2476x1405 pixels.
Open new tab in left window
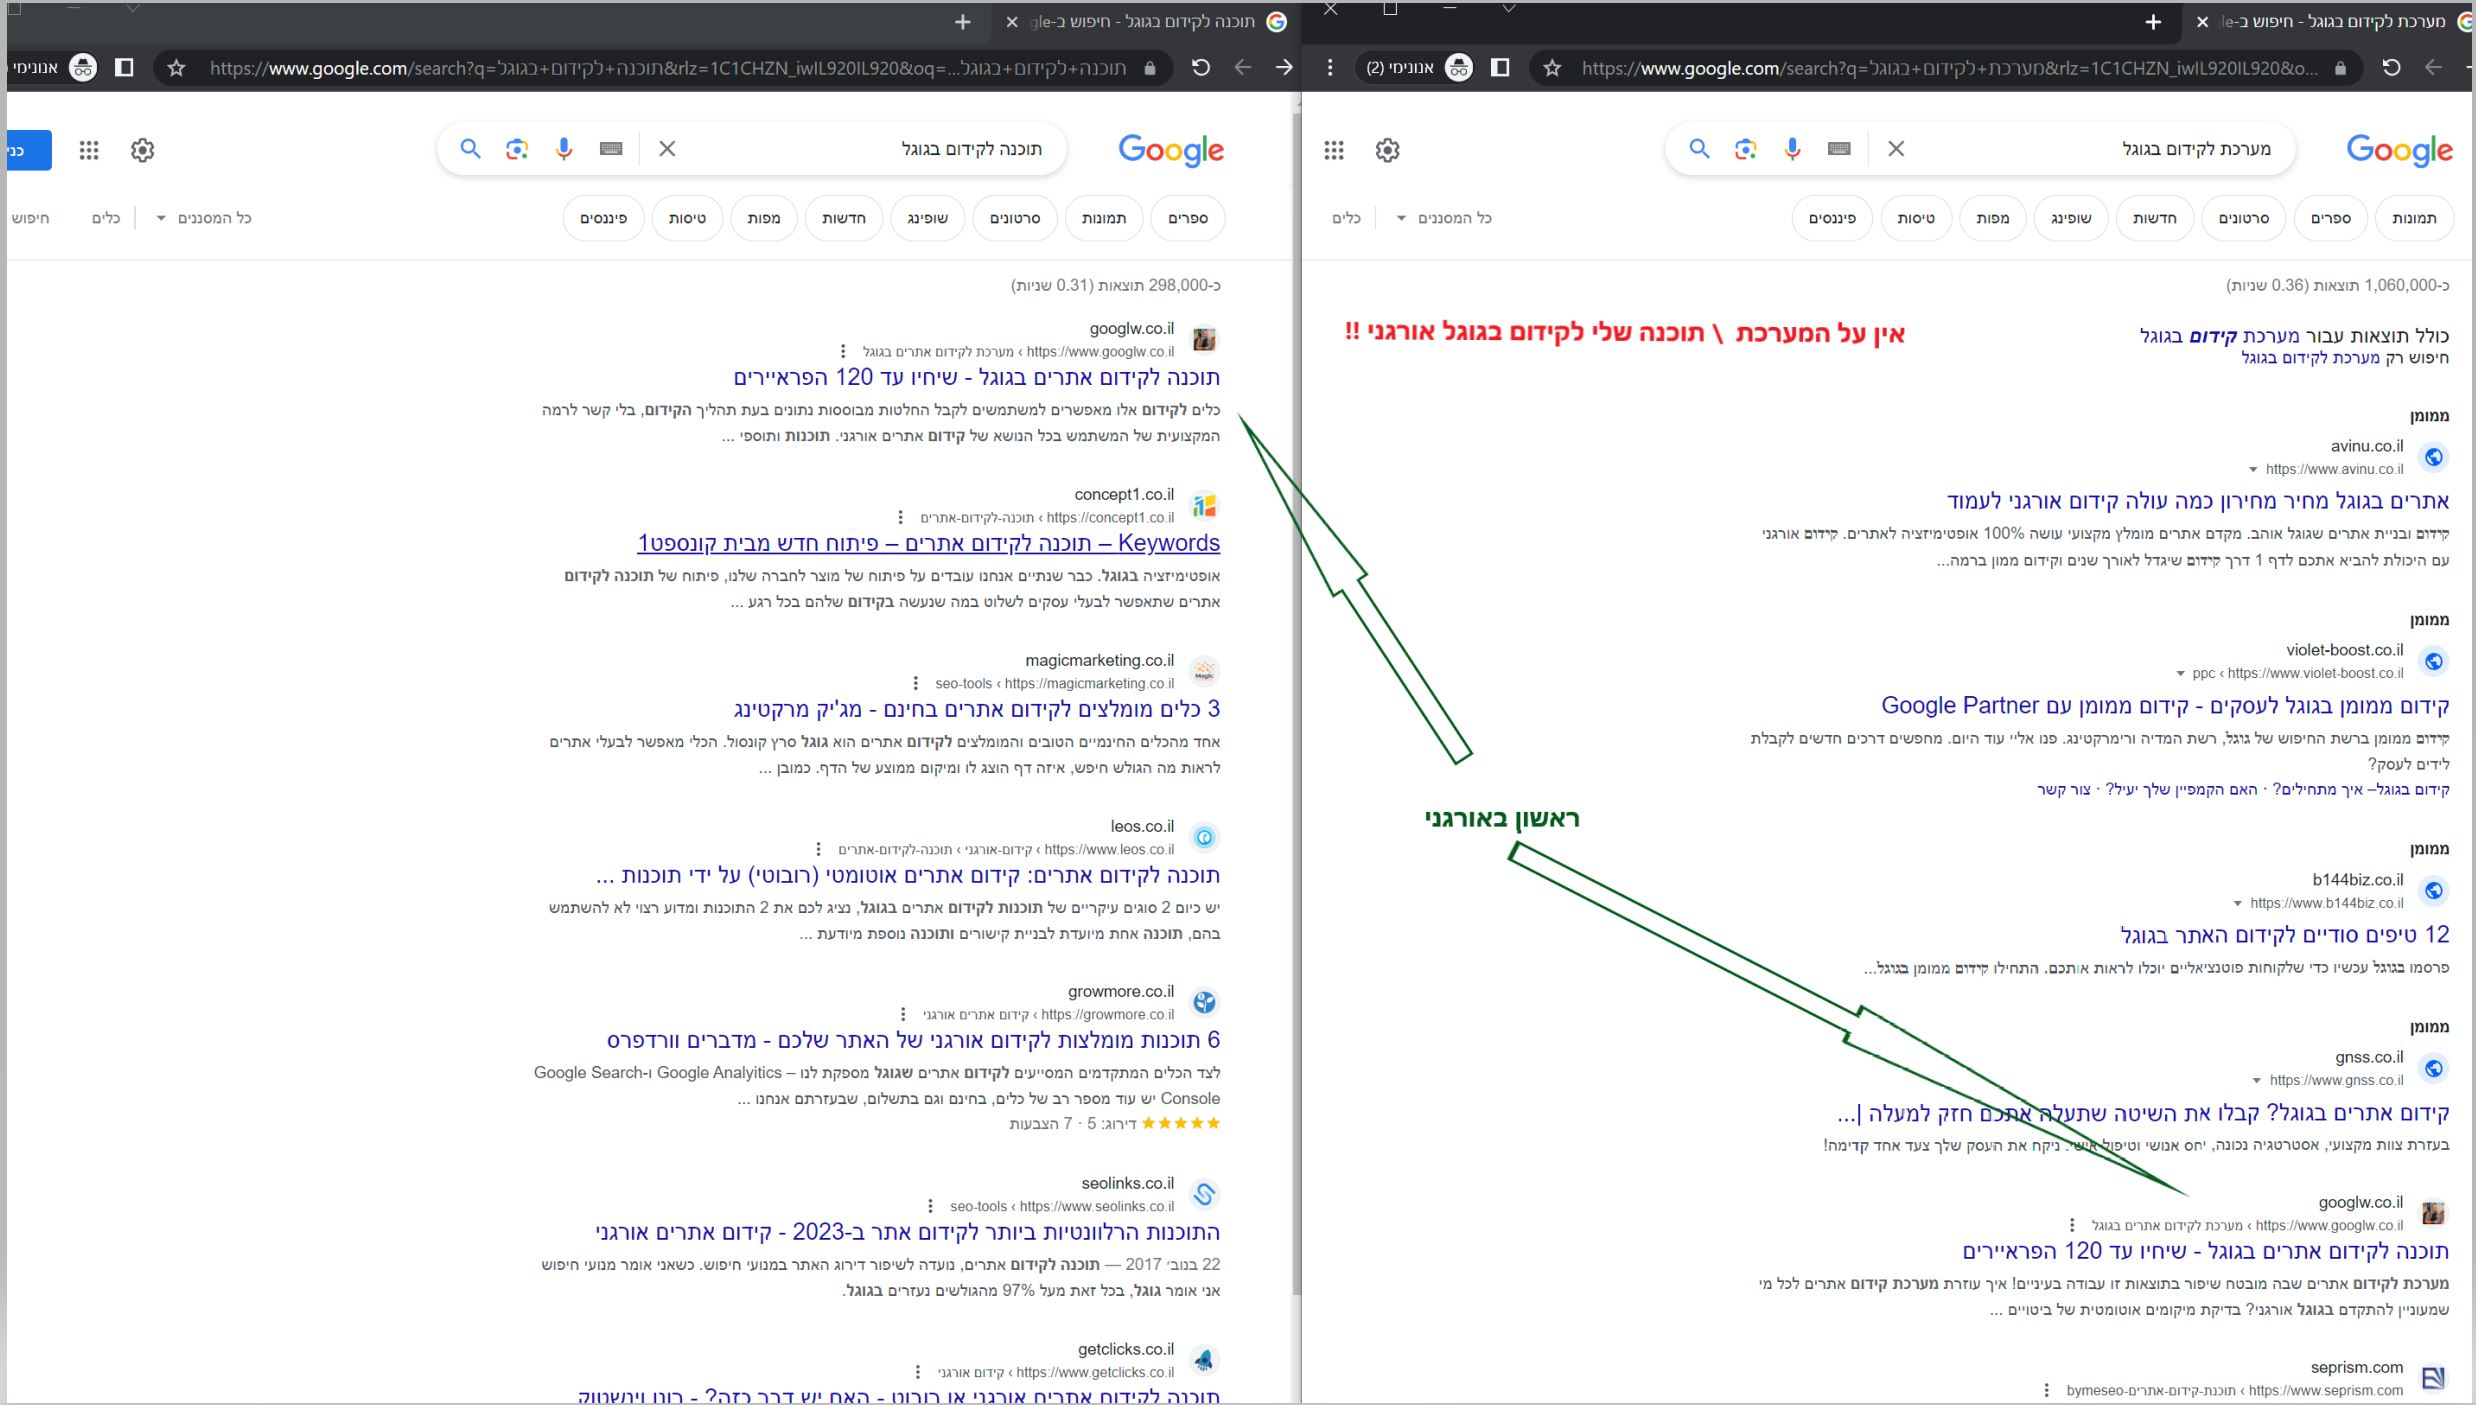[x=962, y=22]
